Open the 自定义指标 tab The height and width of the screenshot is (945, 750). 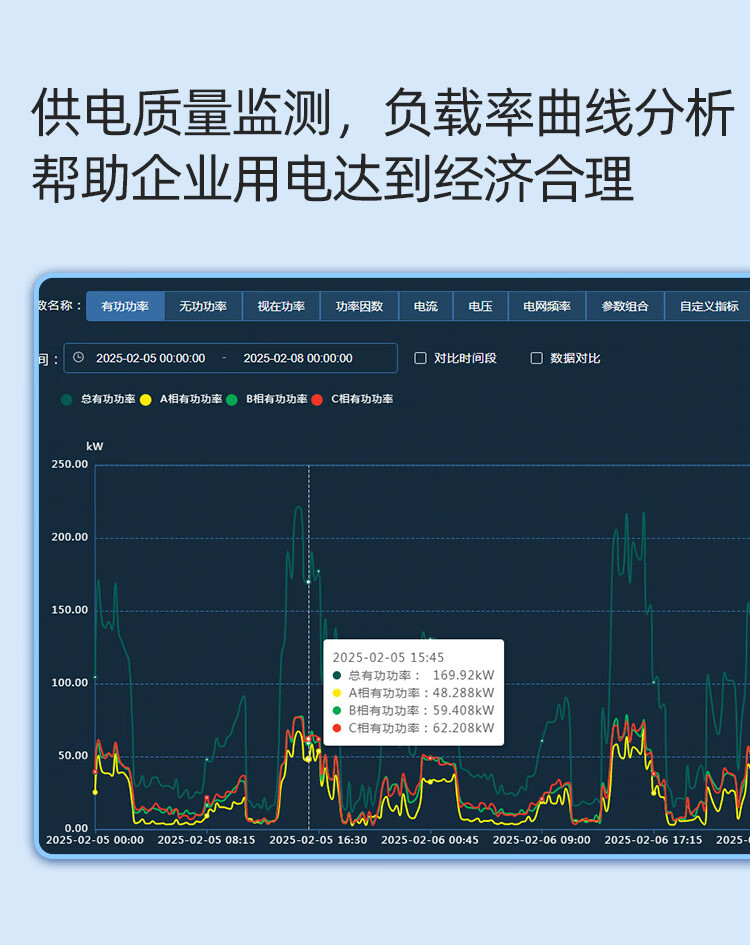tap(708, 306)
